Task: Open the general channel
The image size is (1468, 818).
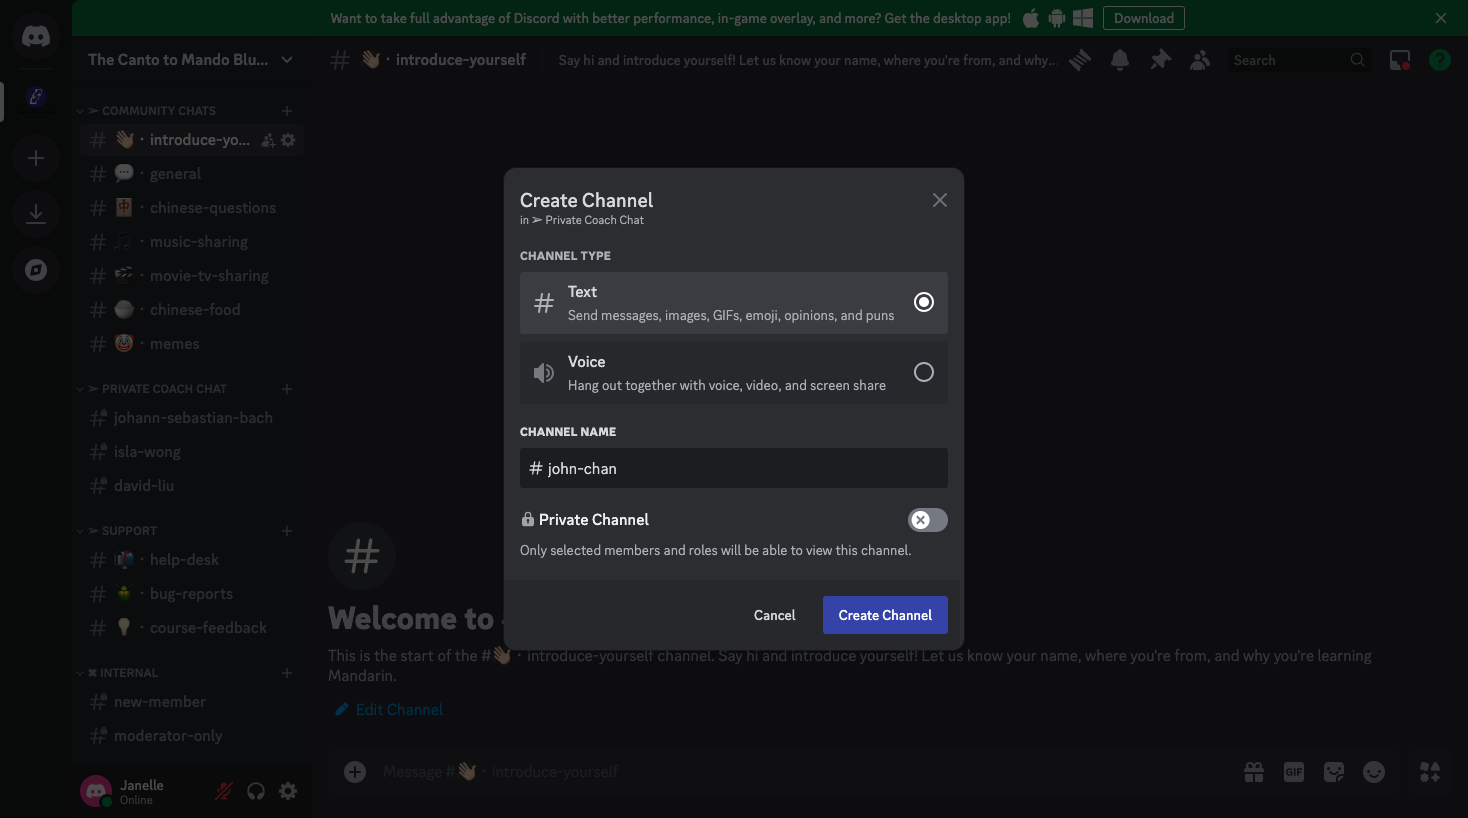Action: click(x=175, y=174)
